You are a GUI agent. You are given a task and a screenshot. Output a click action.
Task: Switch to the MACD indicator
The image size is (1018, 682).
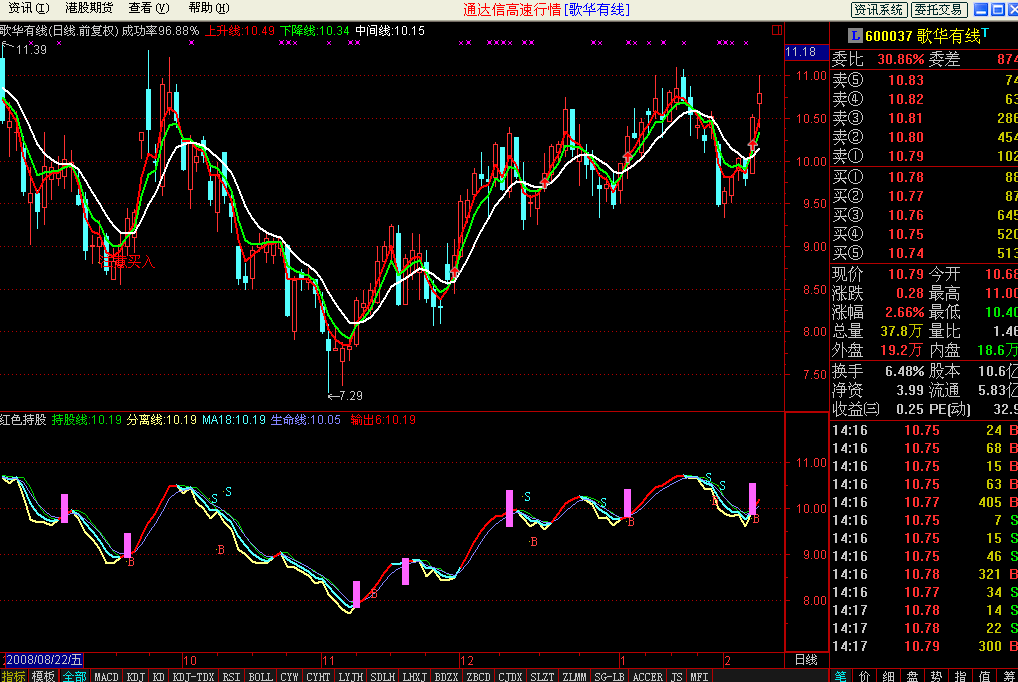(106, 677)
